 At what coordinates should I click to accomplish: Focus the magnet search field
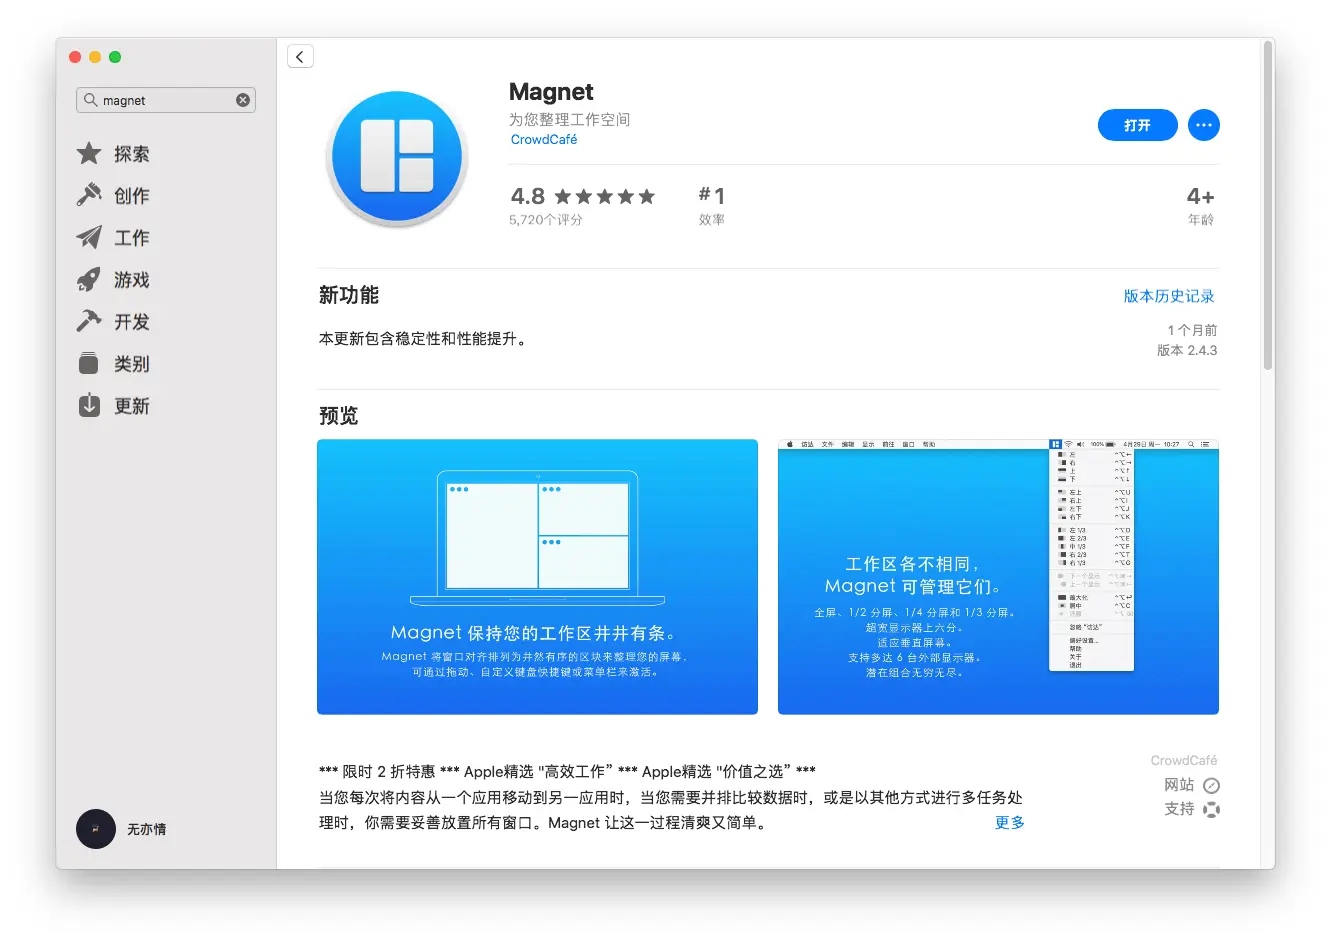tap(166, 100)
